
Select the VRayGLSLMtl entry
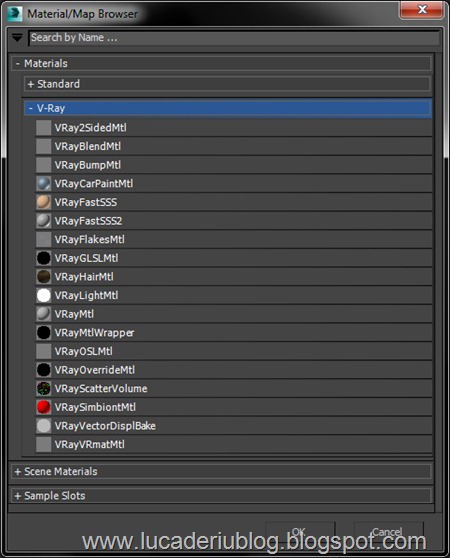click(x=234, y=258)
